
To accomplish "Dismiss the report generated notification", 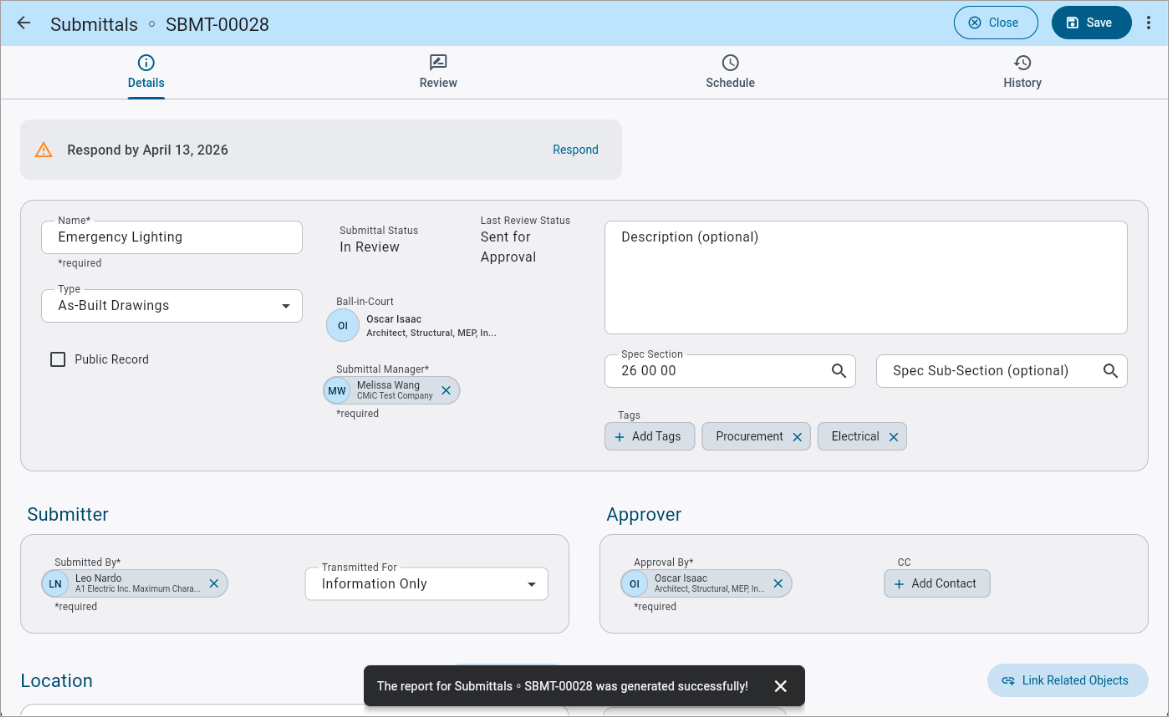I will (781, 686).
